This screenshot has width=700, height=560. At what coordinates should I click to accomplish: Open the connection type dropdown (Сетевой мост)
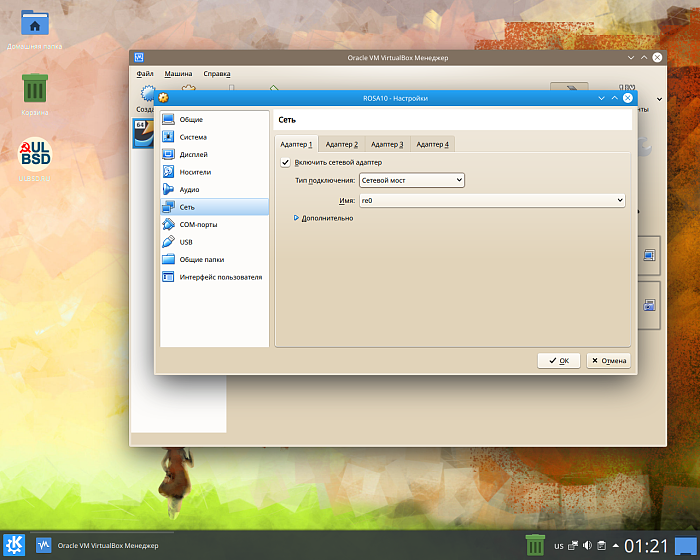pyautogui.click(x=412, y=180)
